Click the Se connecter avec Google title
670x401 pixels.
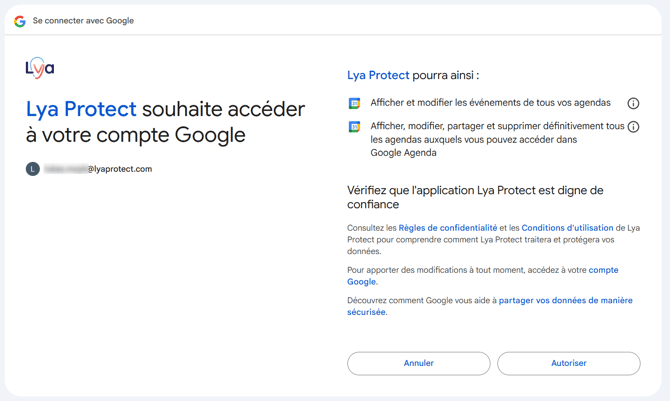click(x=83, y=21)
